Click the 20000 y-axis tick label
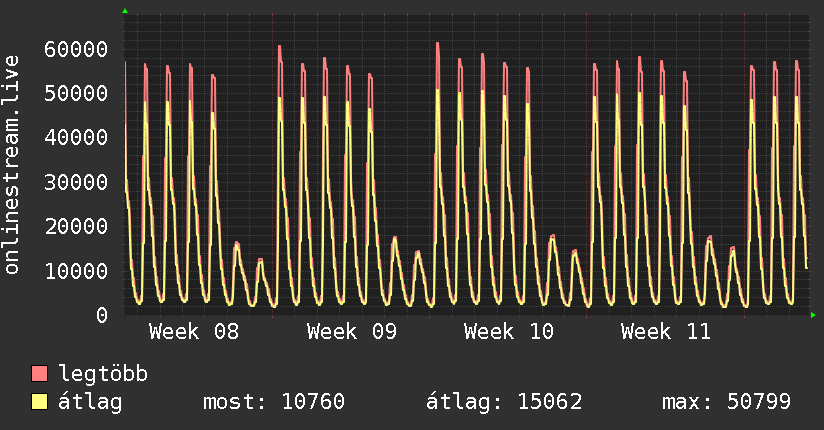Screen dimensions: 824x430 coord(76,227)
